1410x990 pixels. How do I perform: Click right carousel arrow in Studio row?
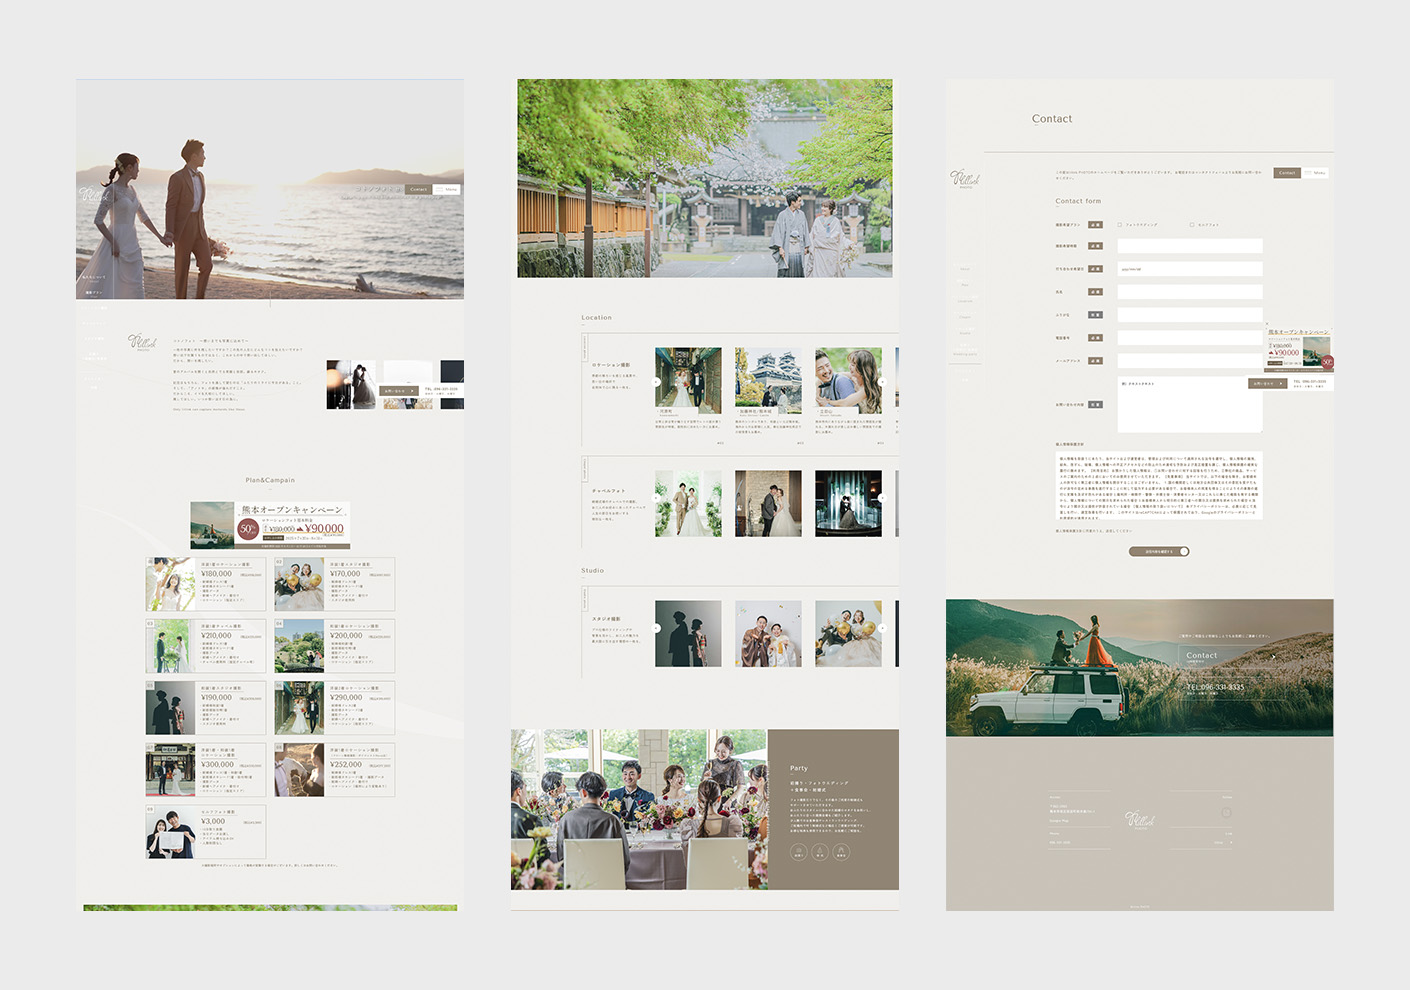coord(882,628)
